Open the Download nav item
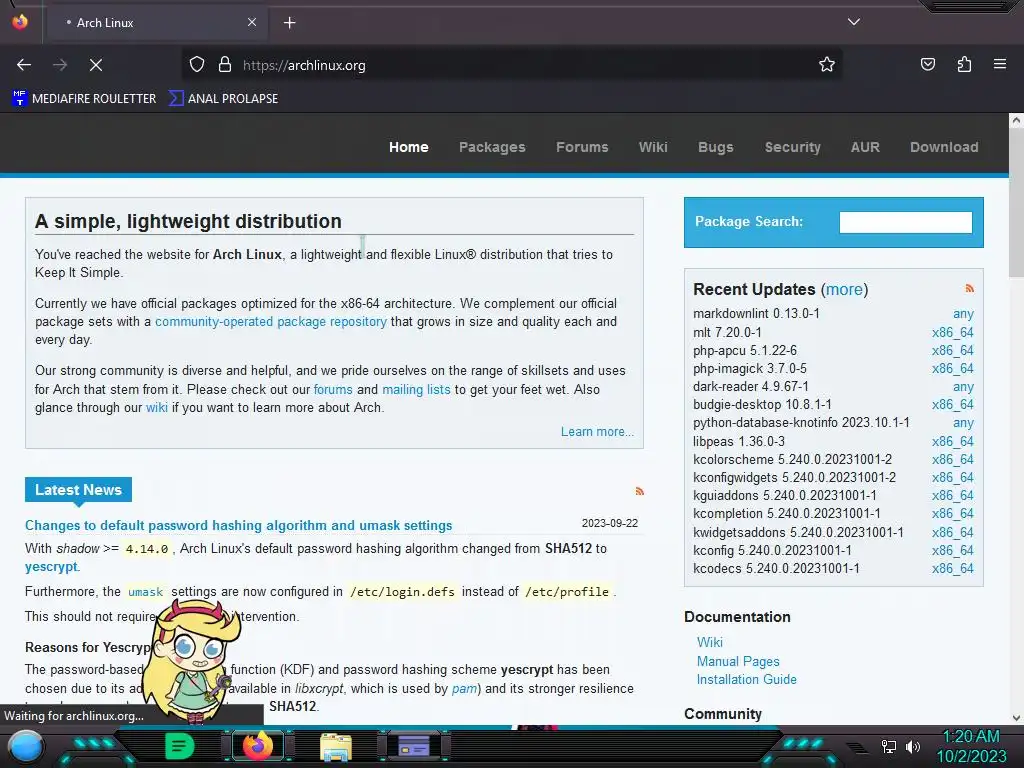The height and width of the screenshot is (768, 1024). click(944, 147)
